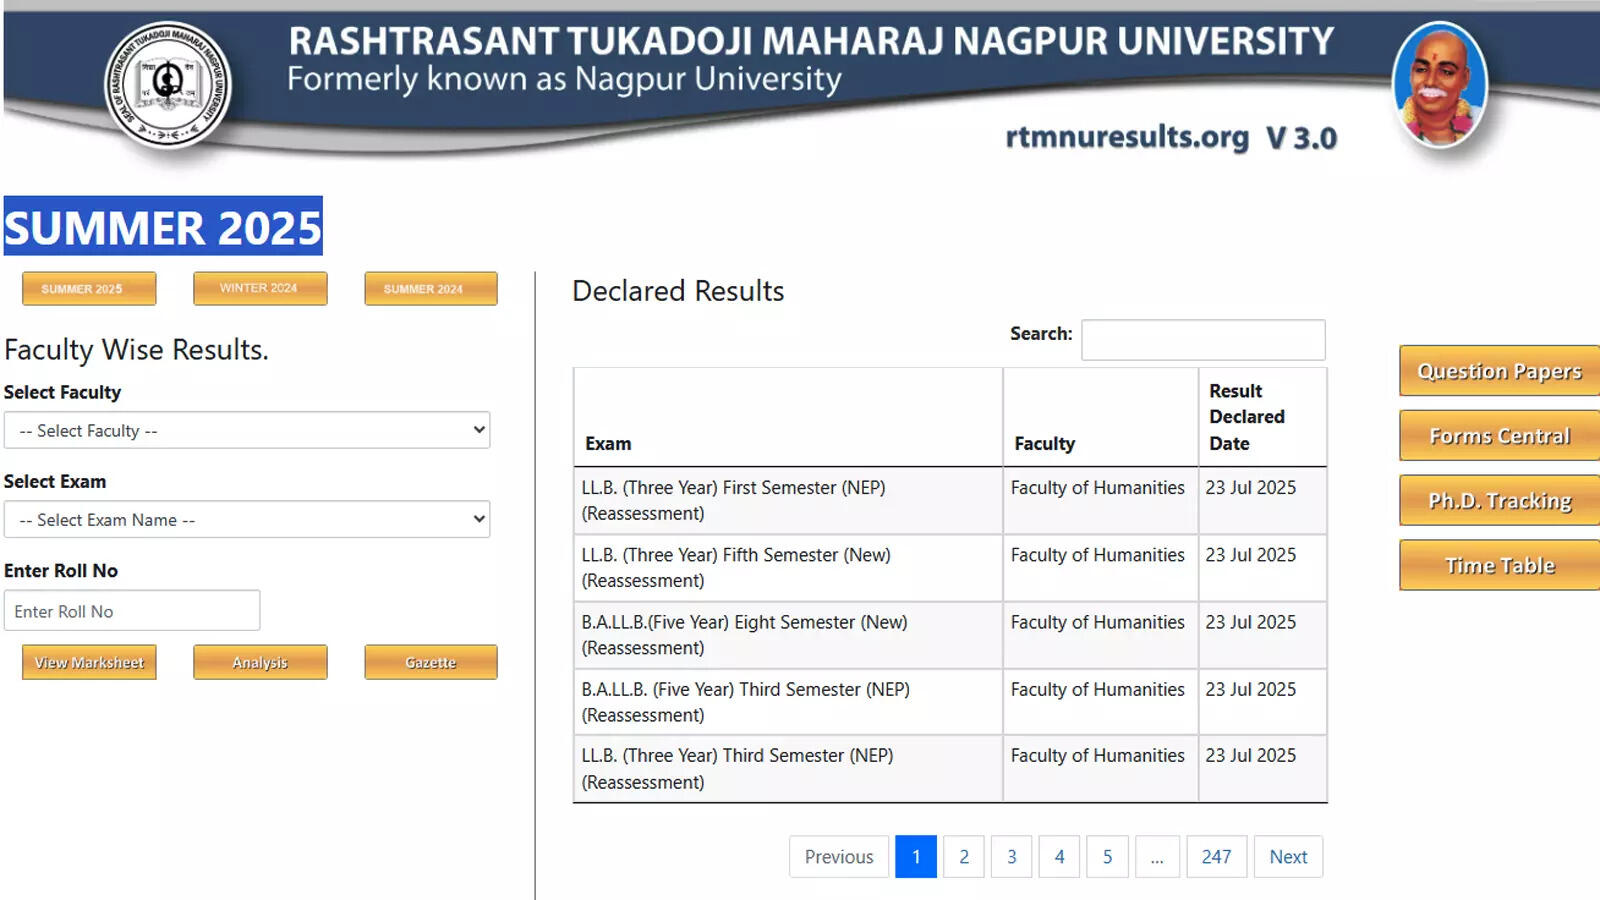Open Question Papers from the sidebar

point(1497,370)
